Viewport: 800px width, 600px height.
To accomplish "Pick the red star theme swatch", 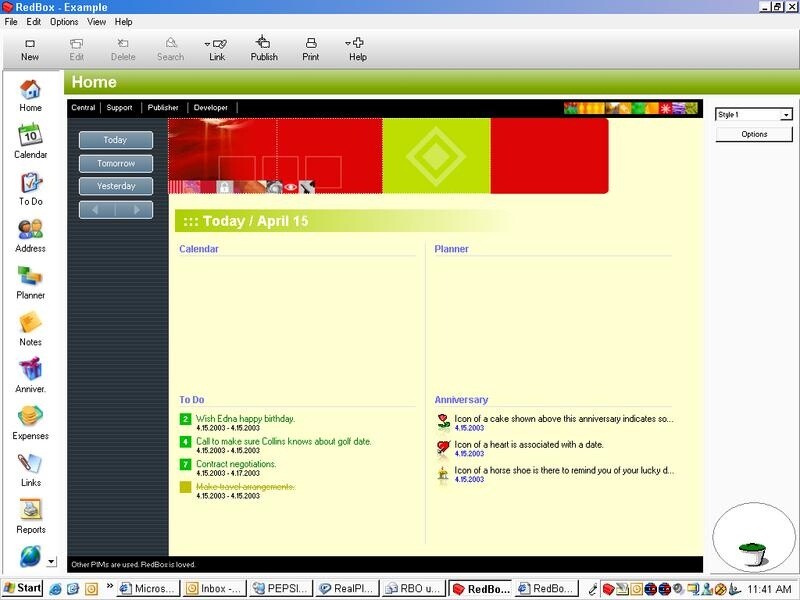I will 665,108.
